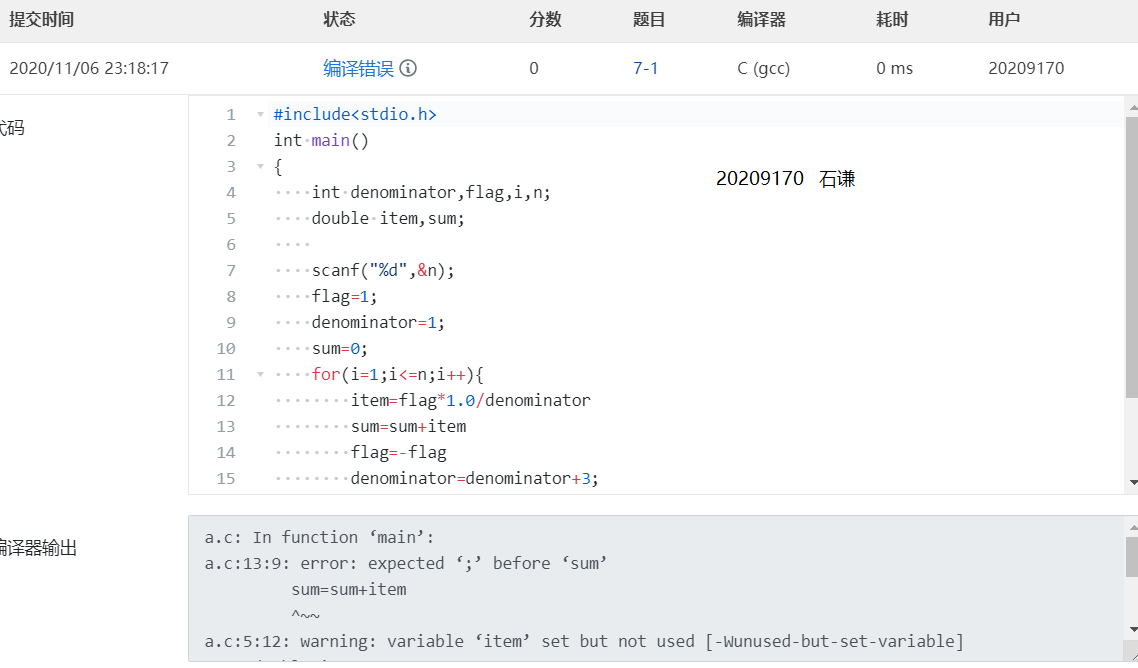Collapse the fold arrow at line 1
This screenshot has width=1138, height=668.
[x=260, y=115]
